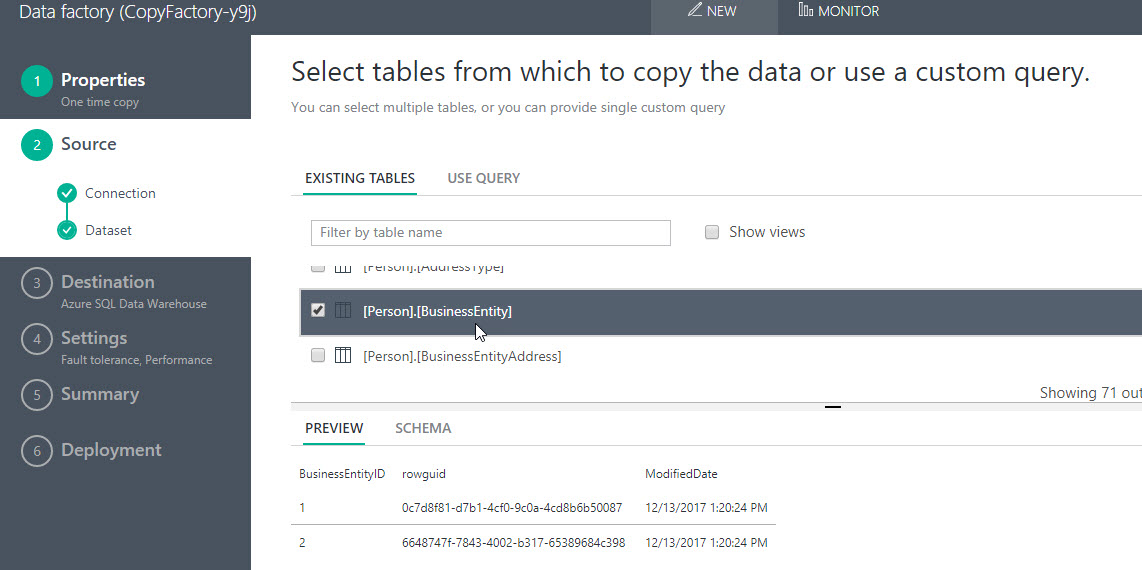Click the step 5 Summary circle icon

[x=37, y=395]
